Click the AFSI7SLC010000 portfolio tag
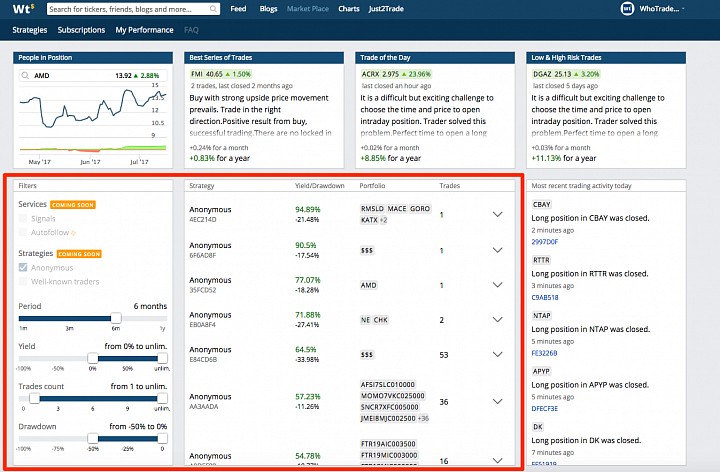Screen dimensions: 720x472 point(388,384)
